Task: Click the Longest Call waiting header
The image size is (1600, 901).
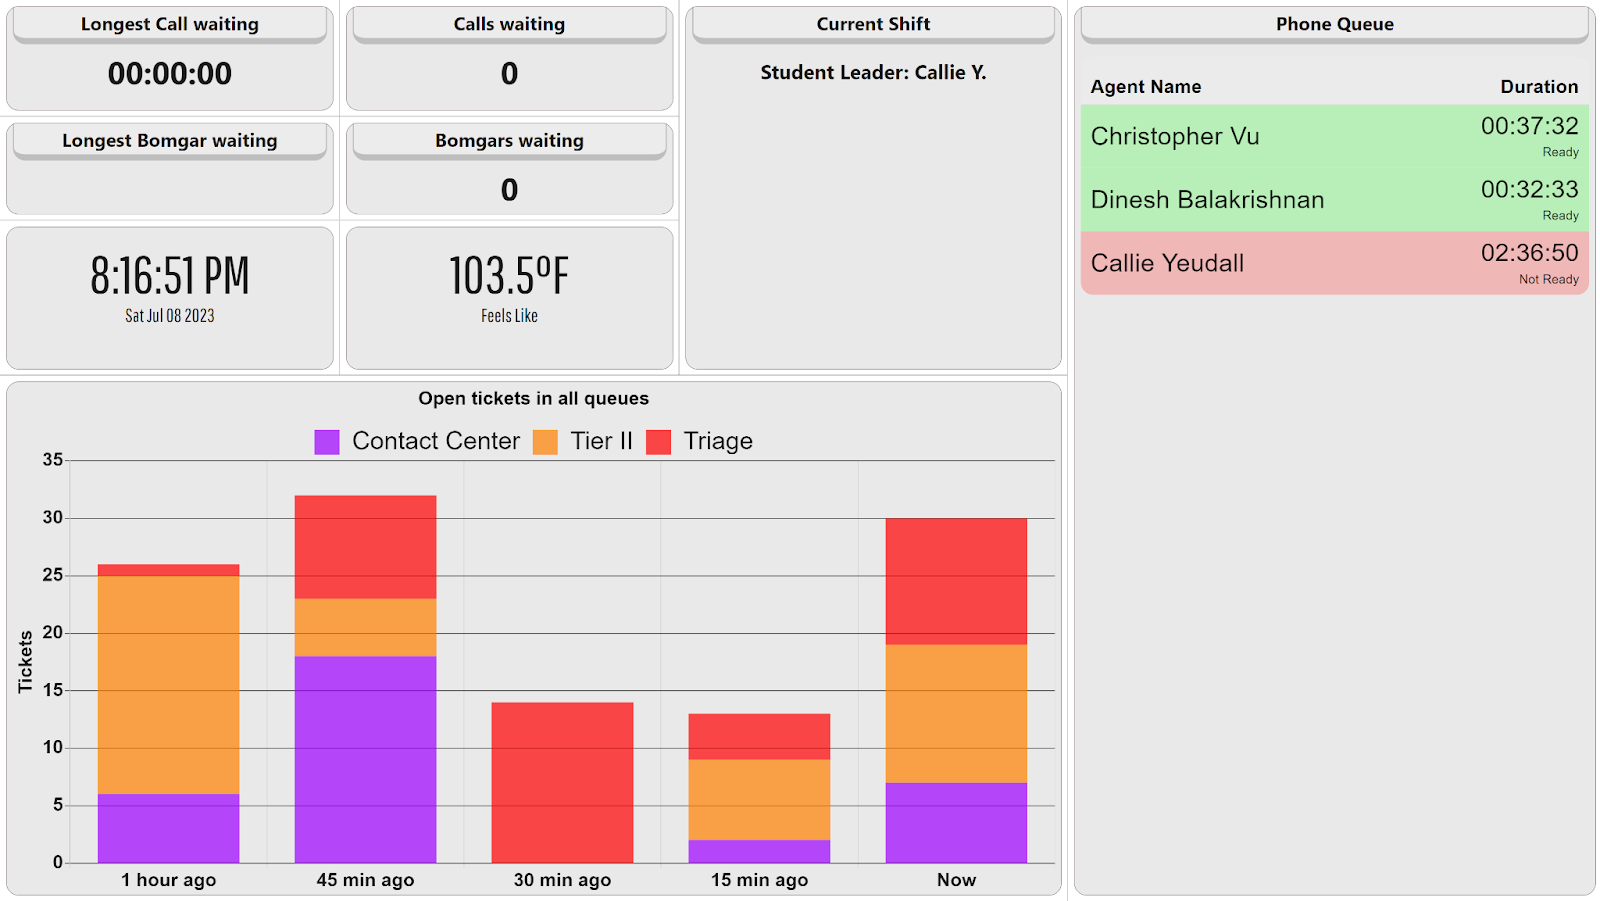Action: (170, 24)
